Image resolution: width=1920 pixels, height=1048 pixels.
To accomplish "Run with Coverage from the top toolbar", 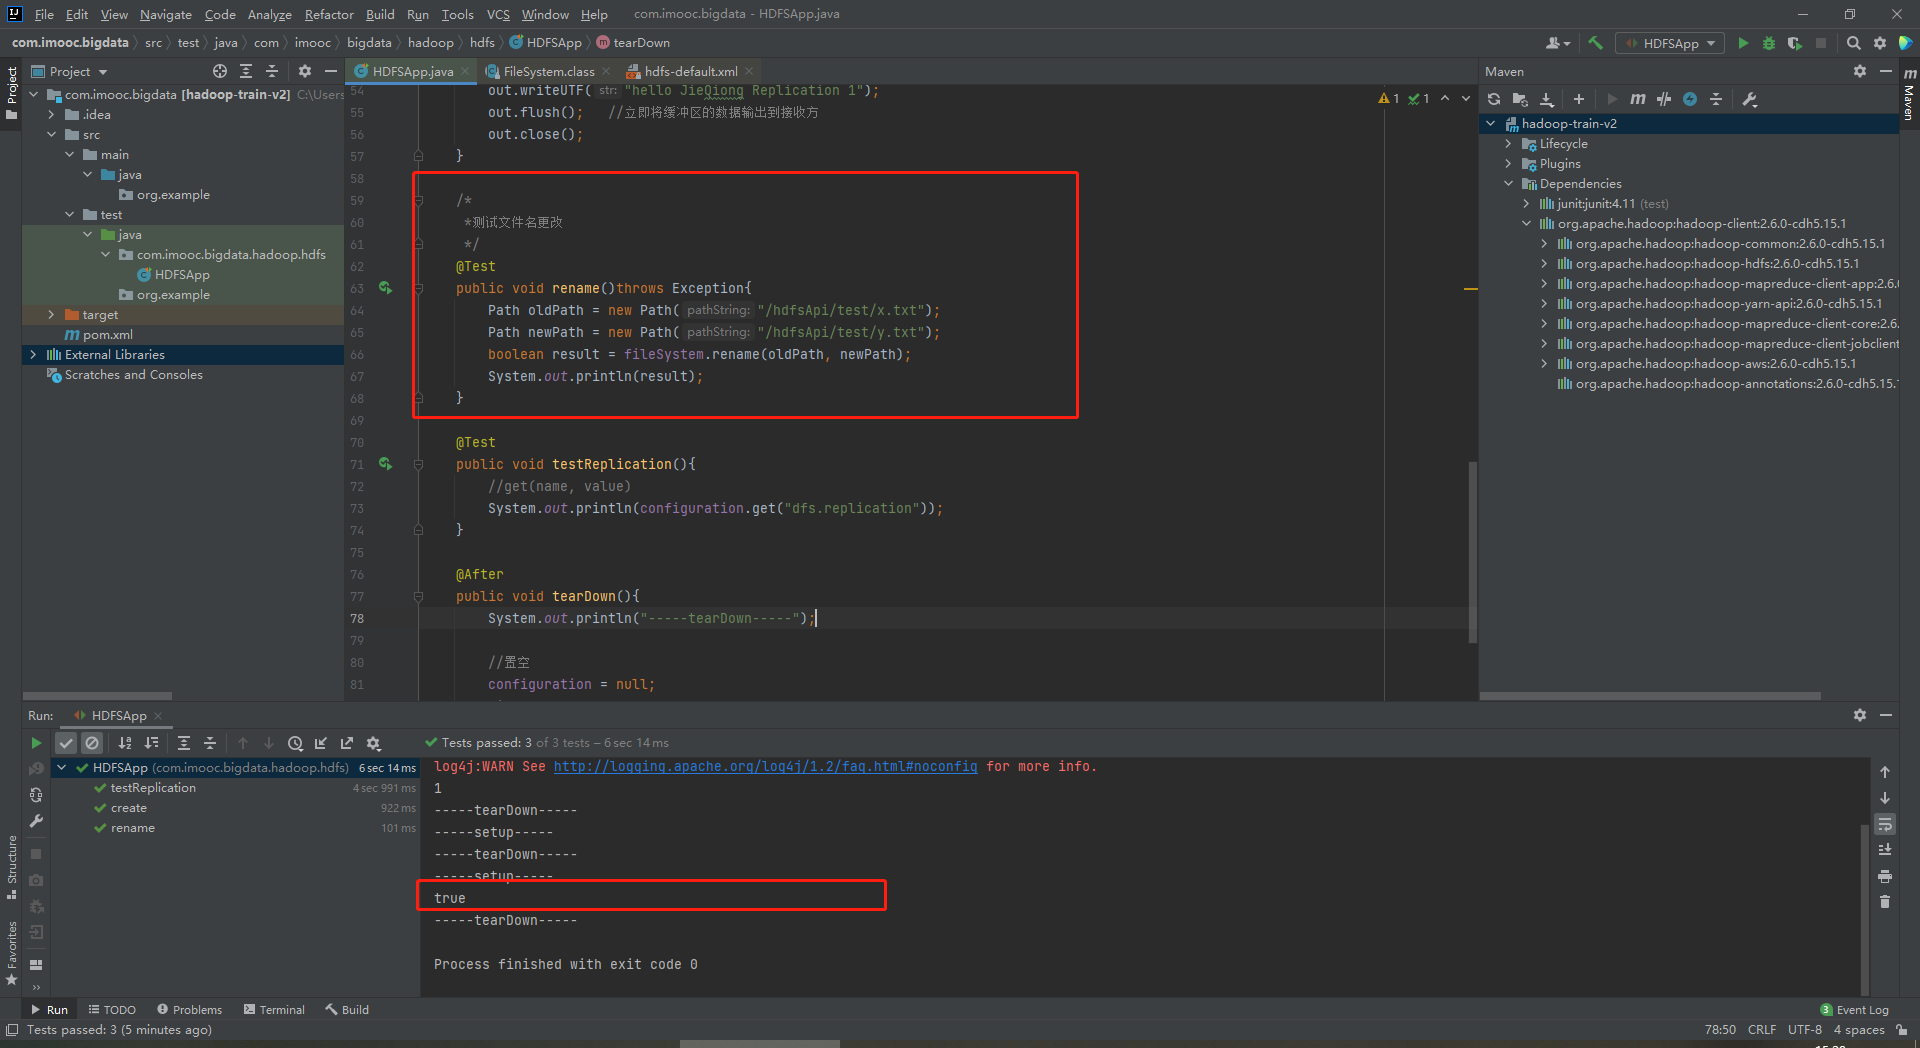I will (1794, 43).
